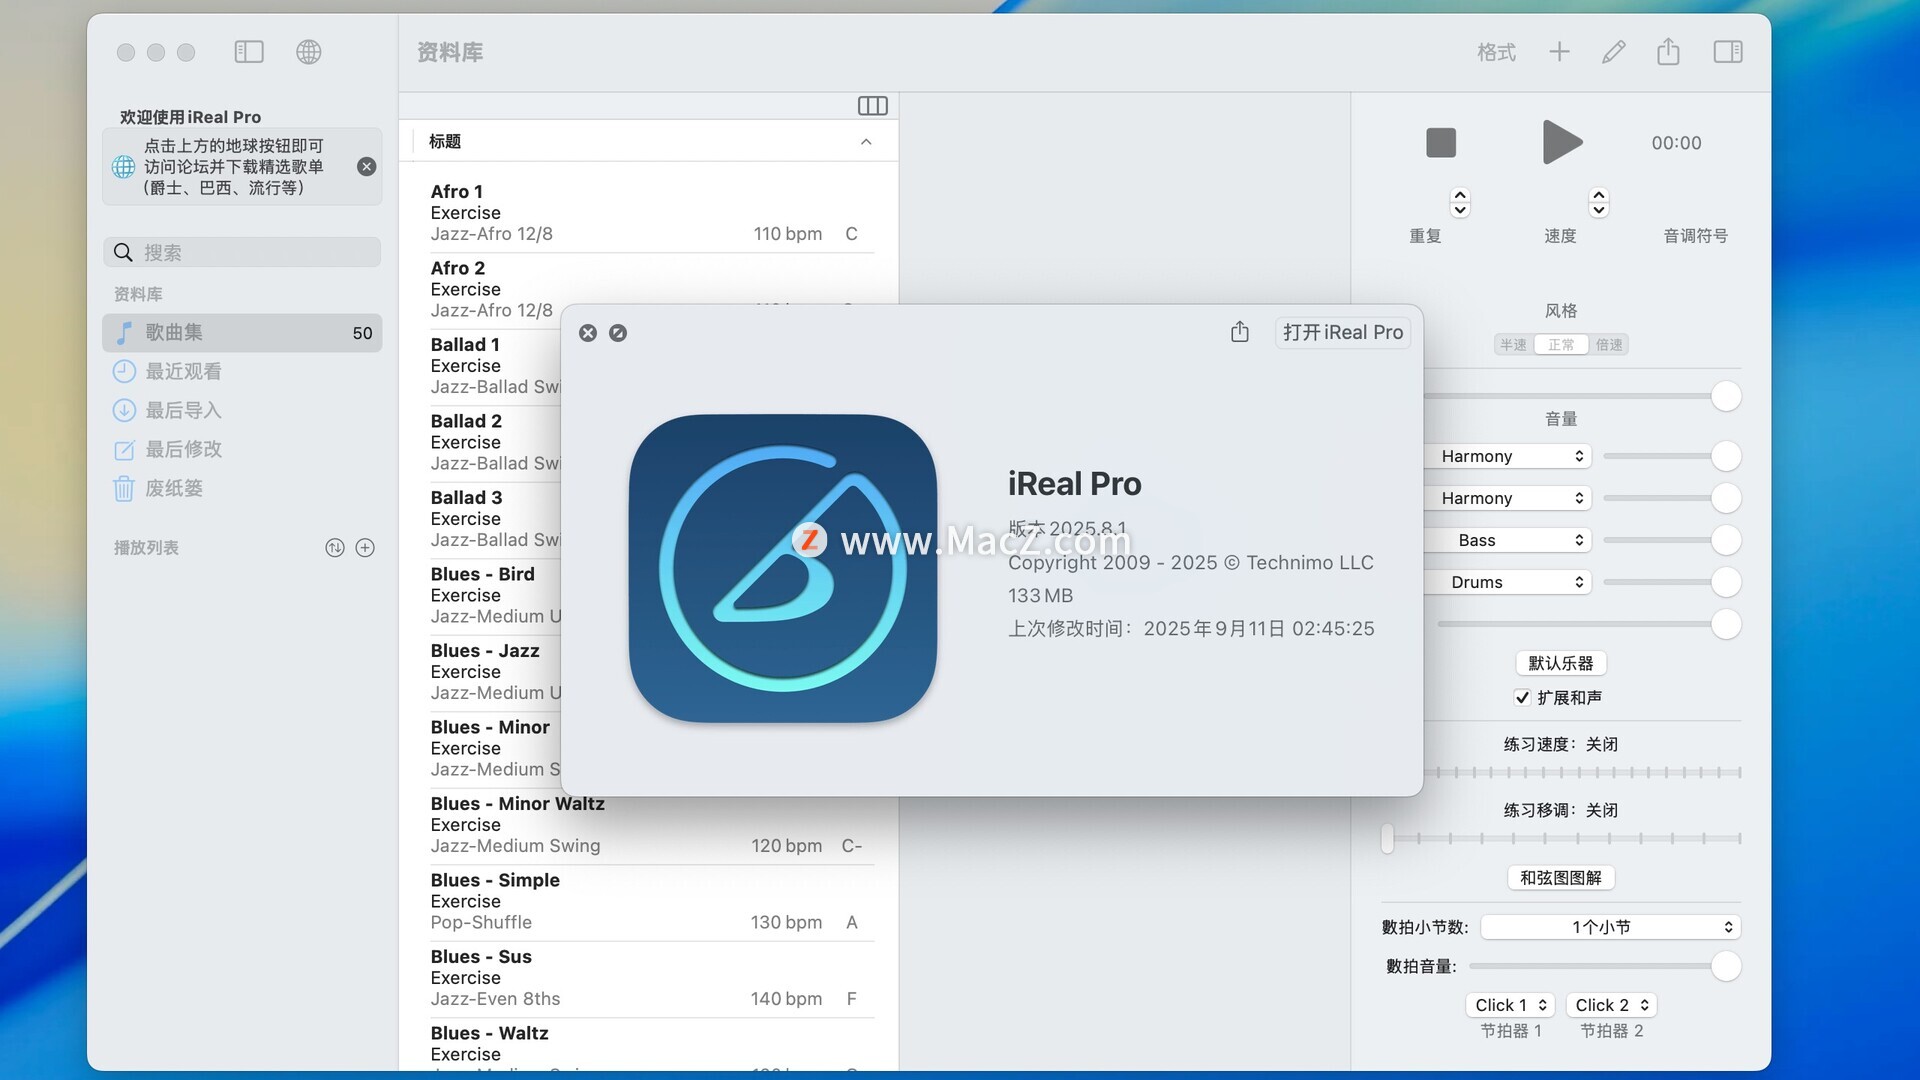Click the first Harmony volume slider knob
1920x1080 pixels.
pyautogui.click(x=1726, y=456)
